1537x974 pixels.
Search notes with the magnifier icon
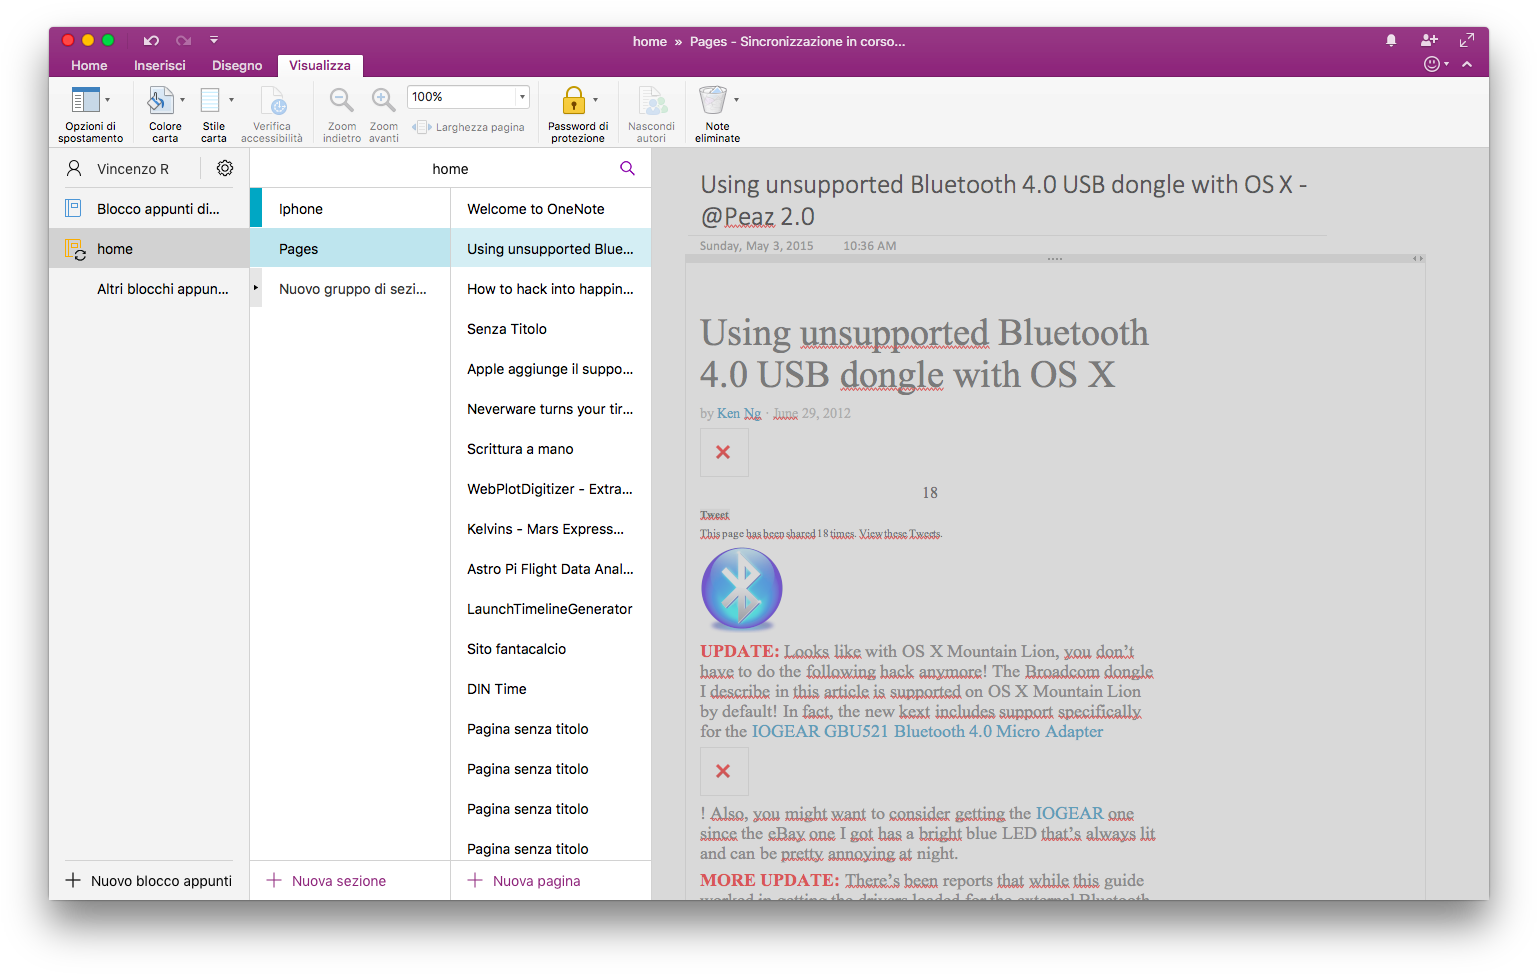(627, 168)
